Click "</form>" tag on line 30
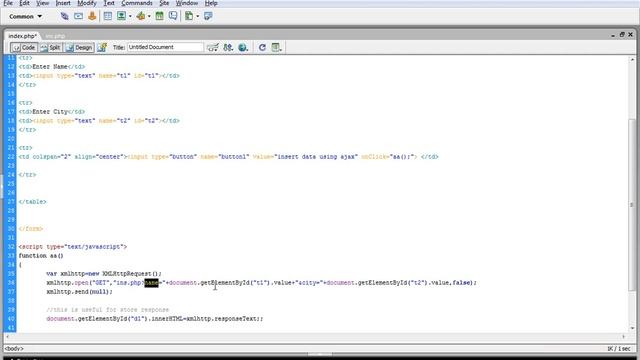Screen dimensions: 640x360 31,229
